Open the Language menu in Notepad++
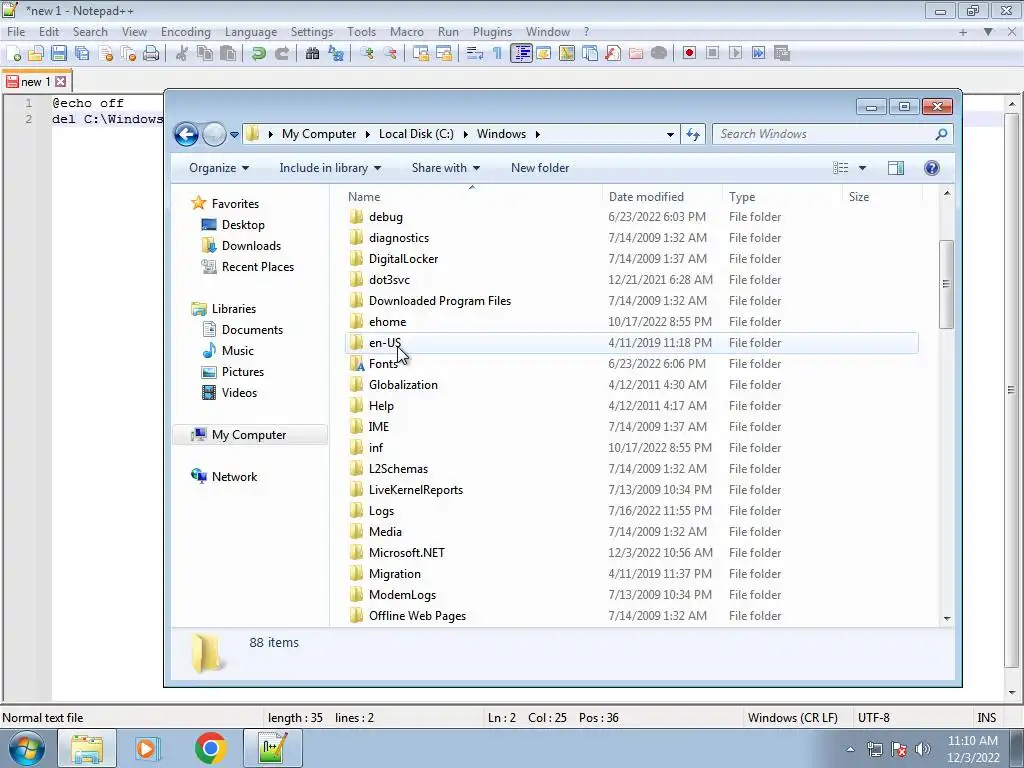 click(251, 31)
